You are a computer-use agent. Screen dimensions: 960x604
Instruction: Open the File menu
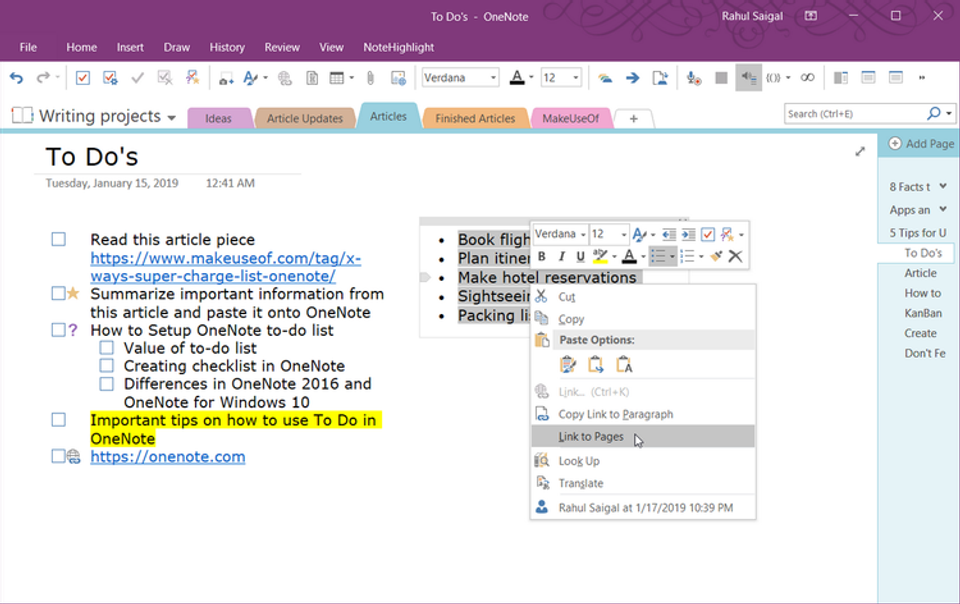tap(28, 47)
